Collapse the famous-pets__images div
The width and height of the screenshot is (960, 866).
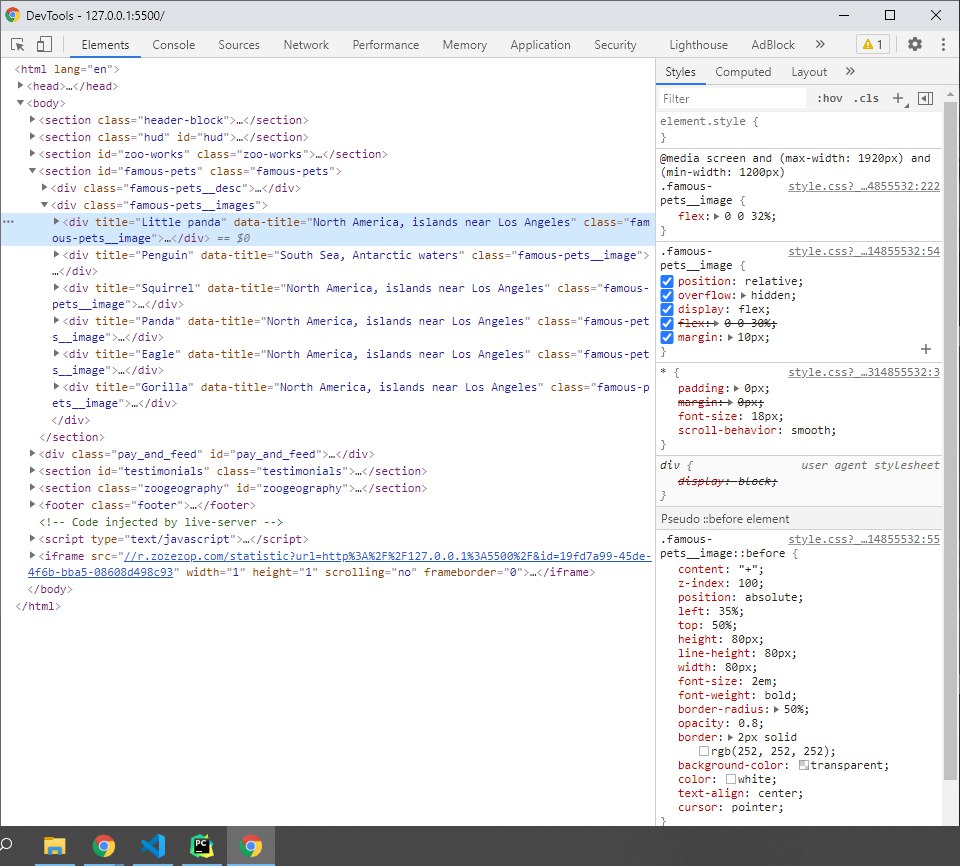(45, 205)
